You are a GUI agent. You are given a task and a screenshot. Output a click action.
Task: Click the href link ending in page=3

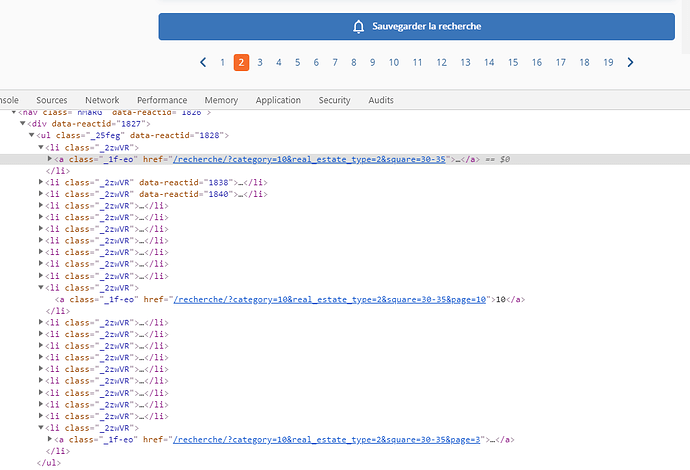pyautogui.click(x=327, y=440)
